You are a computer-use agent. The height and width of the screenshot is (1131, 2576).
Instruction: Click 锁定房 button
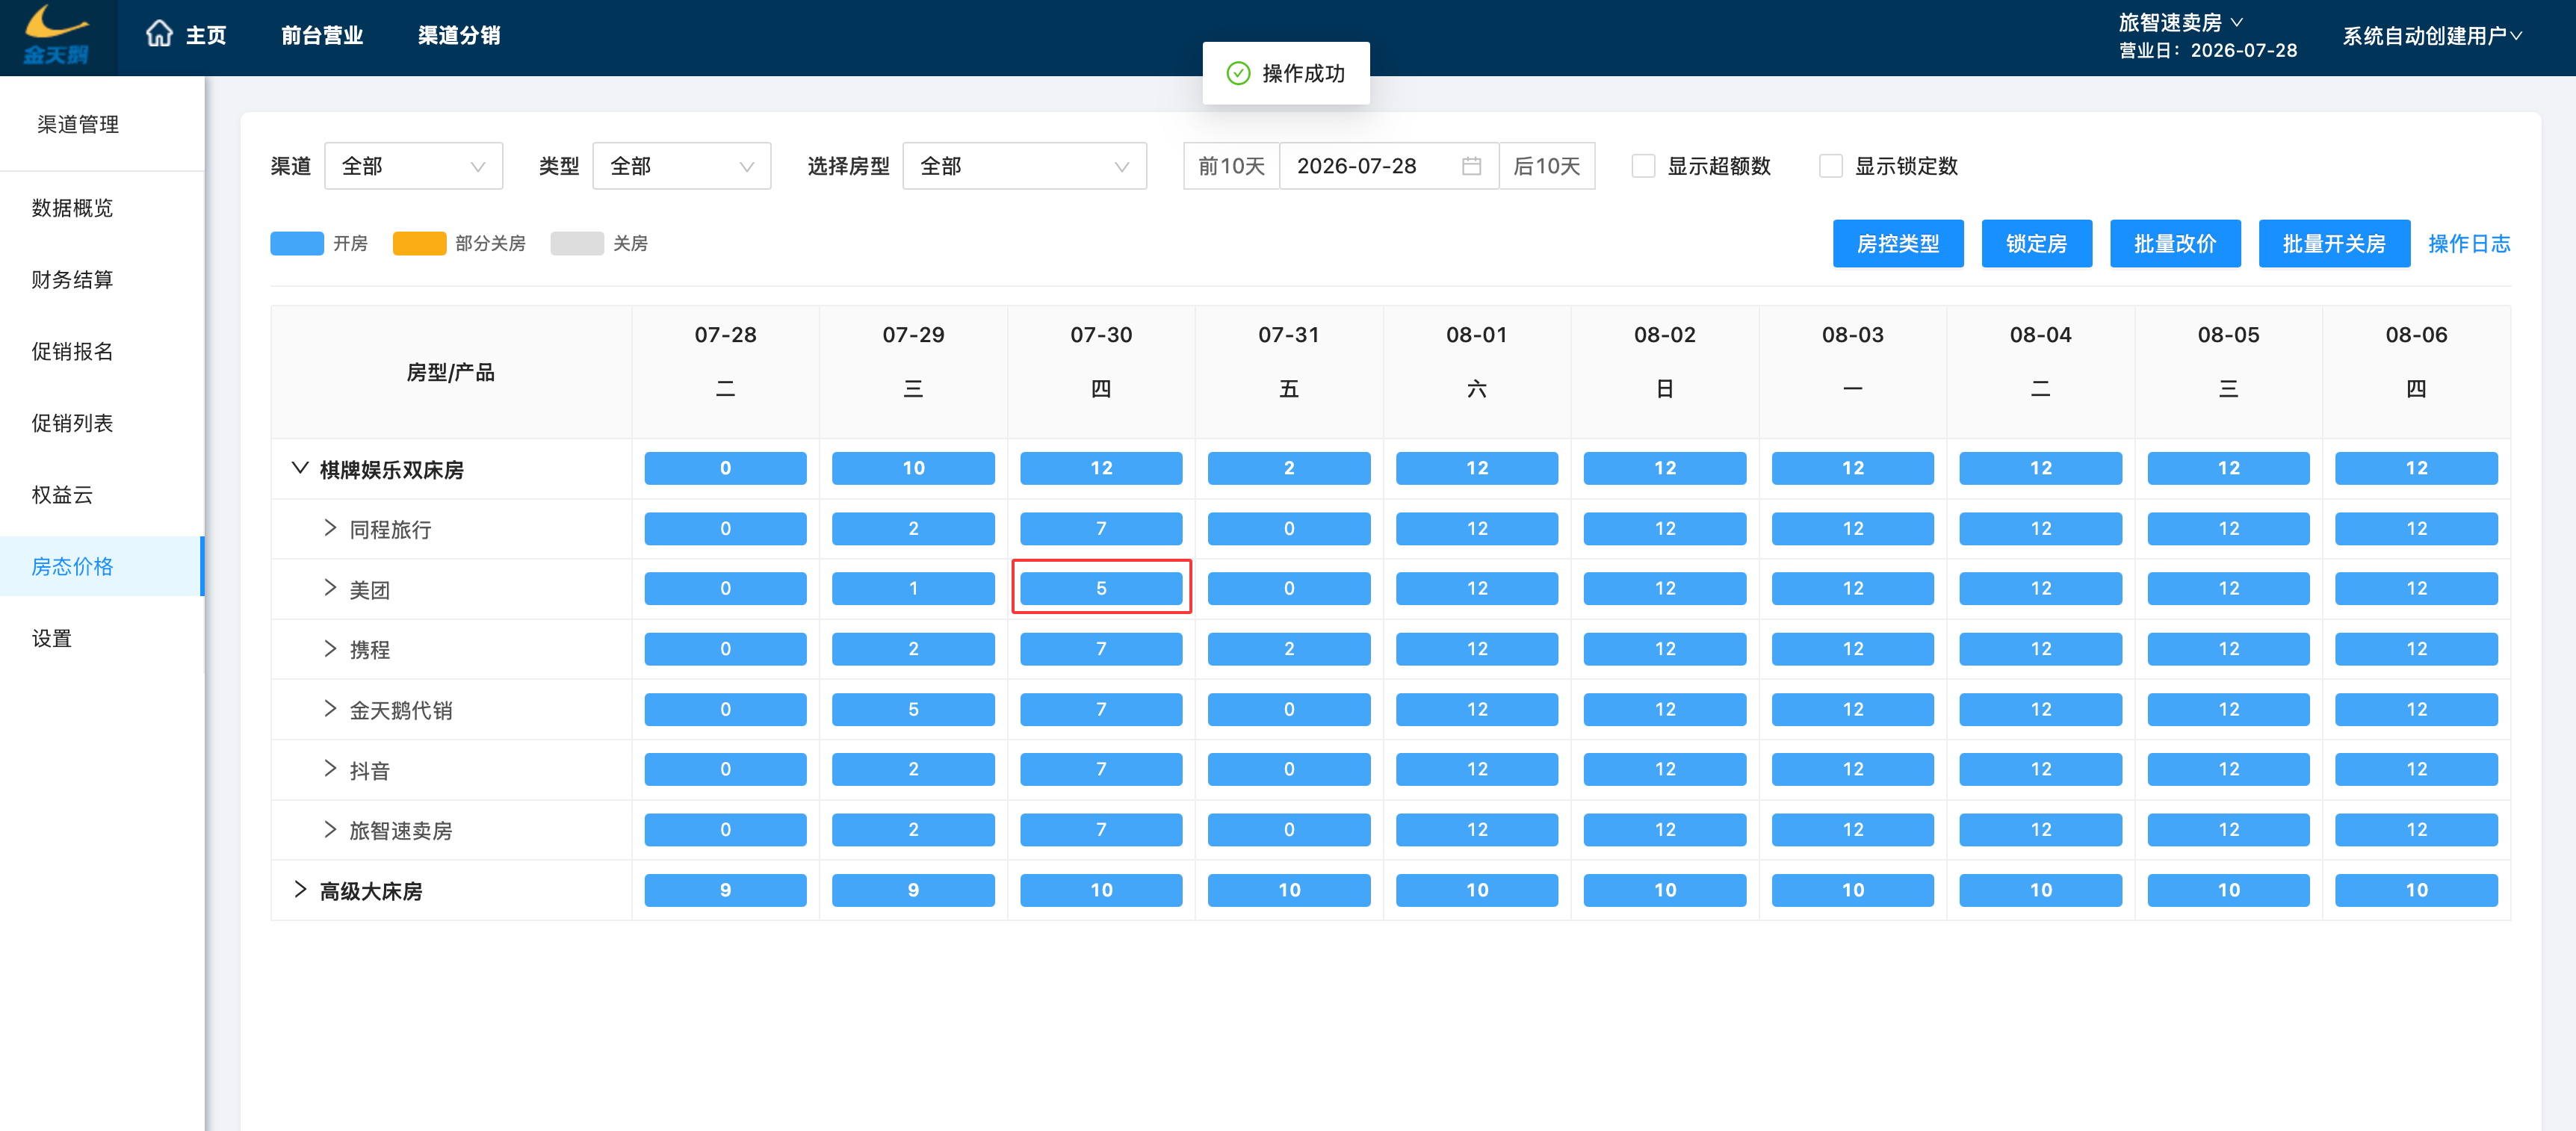point(2036,244)
